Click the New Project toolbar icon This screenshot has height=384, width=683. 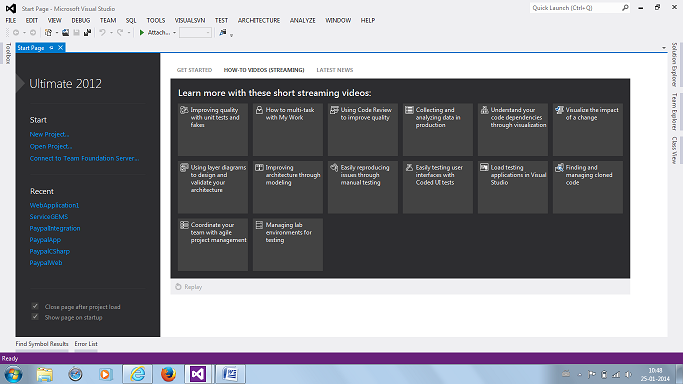click(48, 33)
